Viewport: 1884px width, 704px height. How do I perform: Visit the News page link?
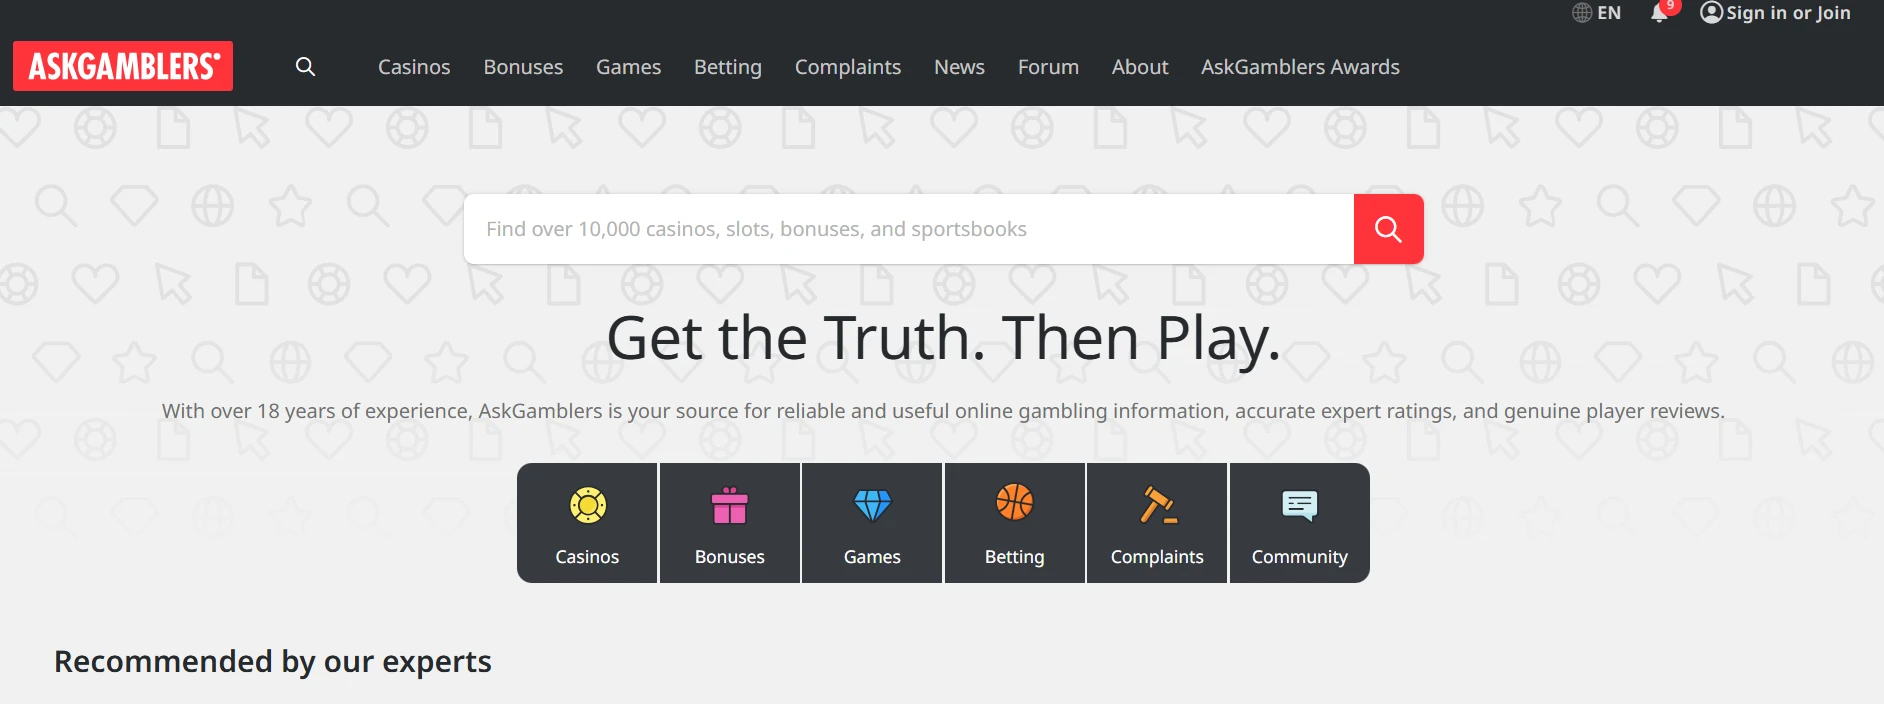[x=959, y=67]
